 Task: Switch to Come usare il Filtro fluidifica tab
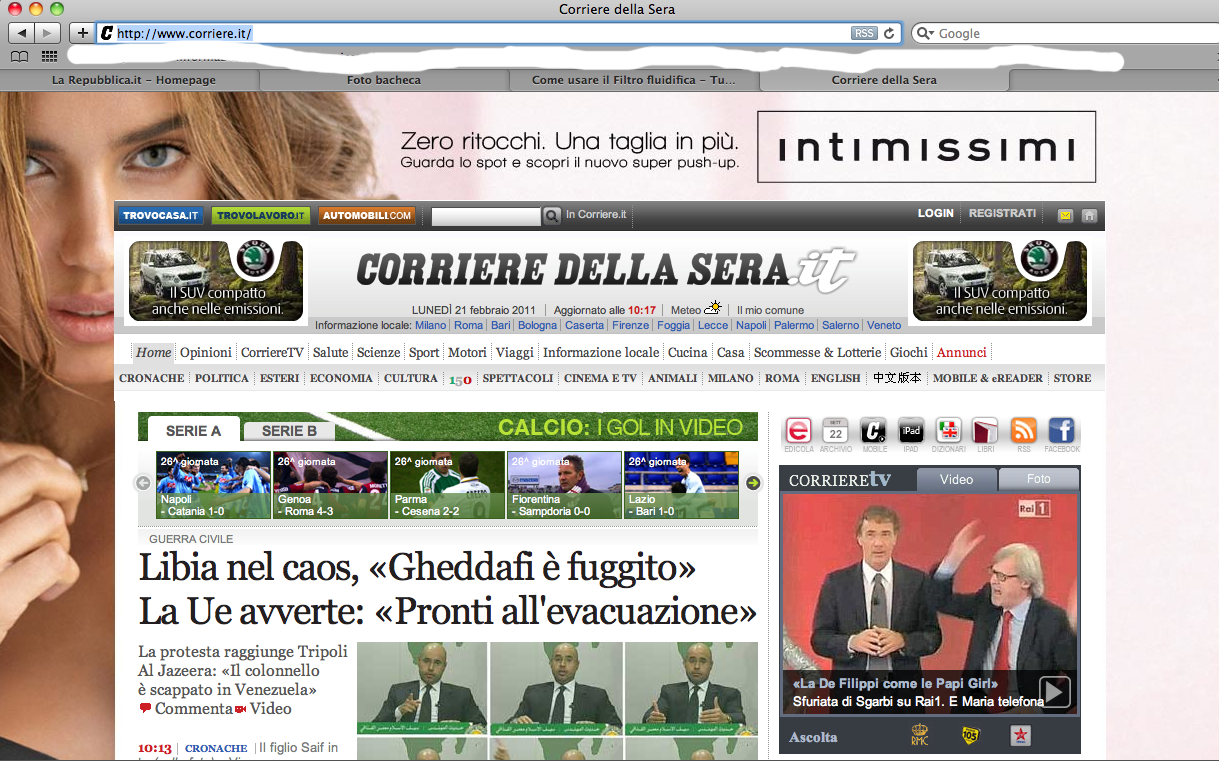pyautogui.click(x=634, y=80)
